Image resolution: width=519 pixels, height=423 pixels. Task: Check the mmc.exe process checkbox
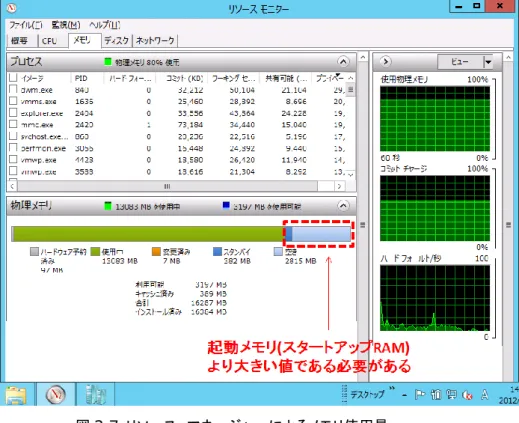(x=13, y=124)
